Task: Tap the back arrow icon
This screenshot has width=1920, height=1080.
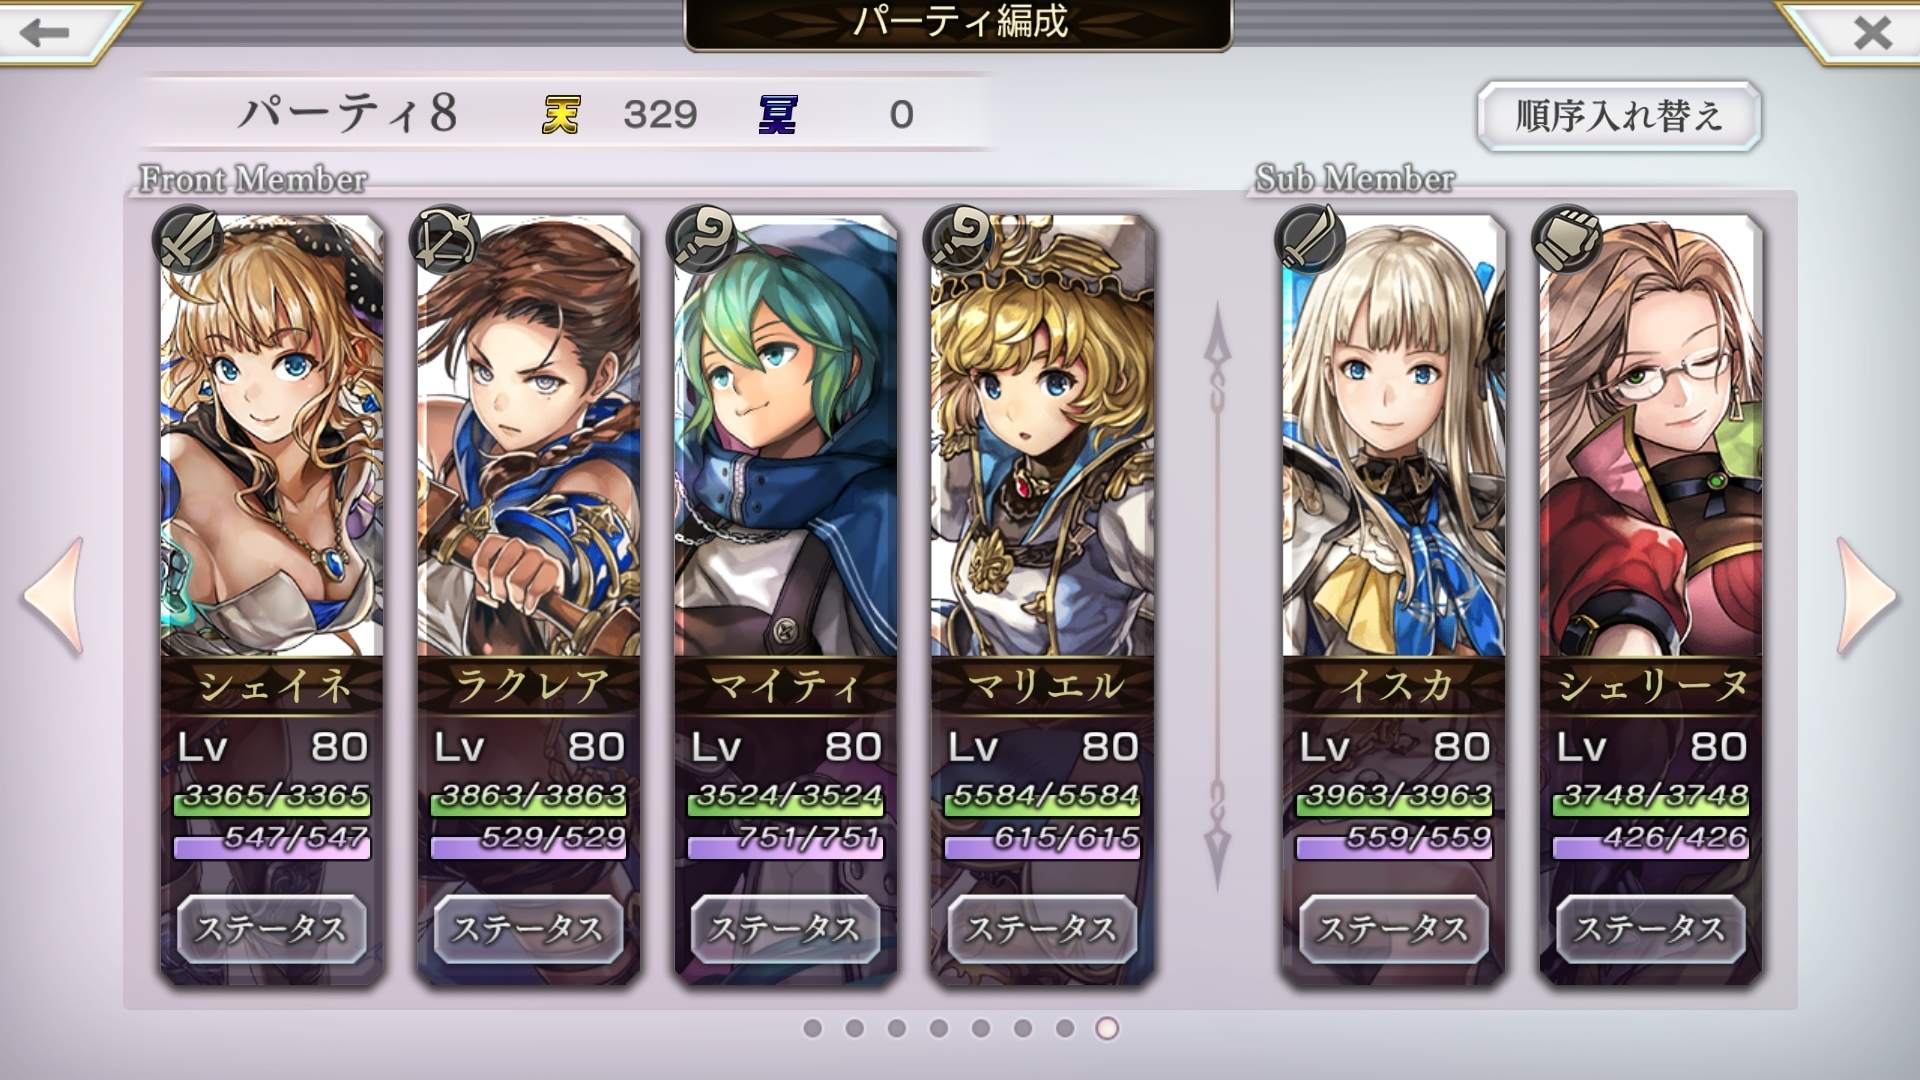Action: tap(44, 32)
